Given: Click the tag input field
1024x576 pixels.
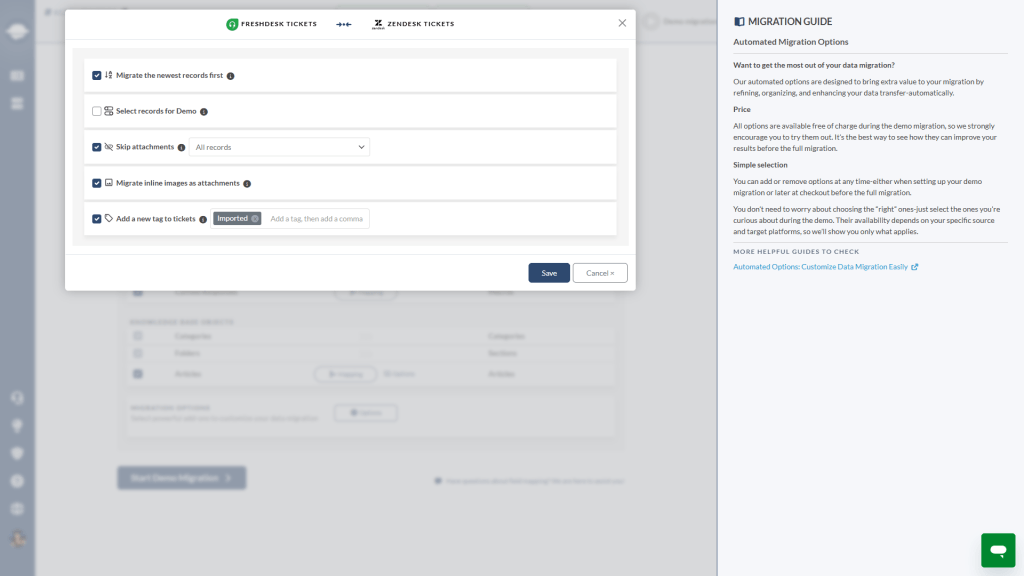Looking at the screenshot, I should click(x=317, y=219).
